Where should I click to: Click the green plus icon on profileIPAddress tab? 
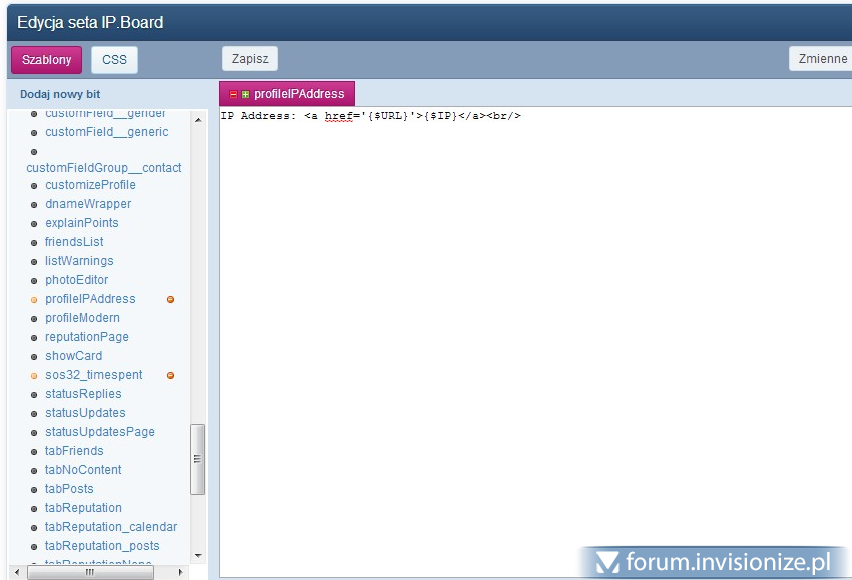245,94
